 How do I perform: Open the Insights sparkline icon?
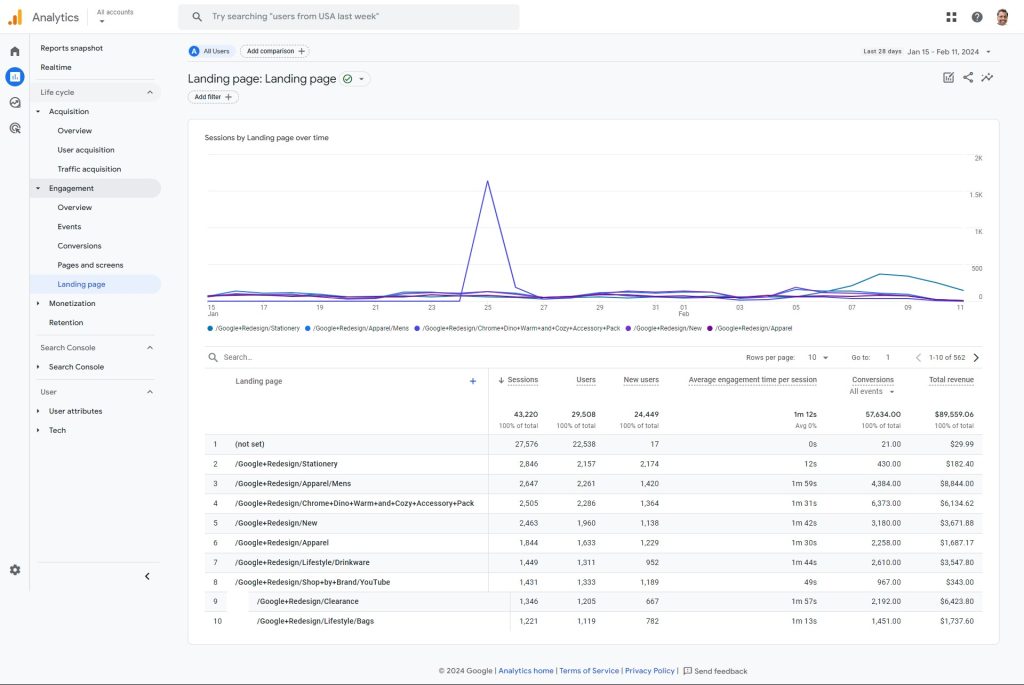coord(987,78)
